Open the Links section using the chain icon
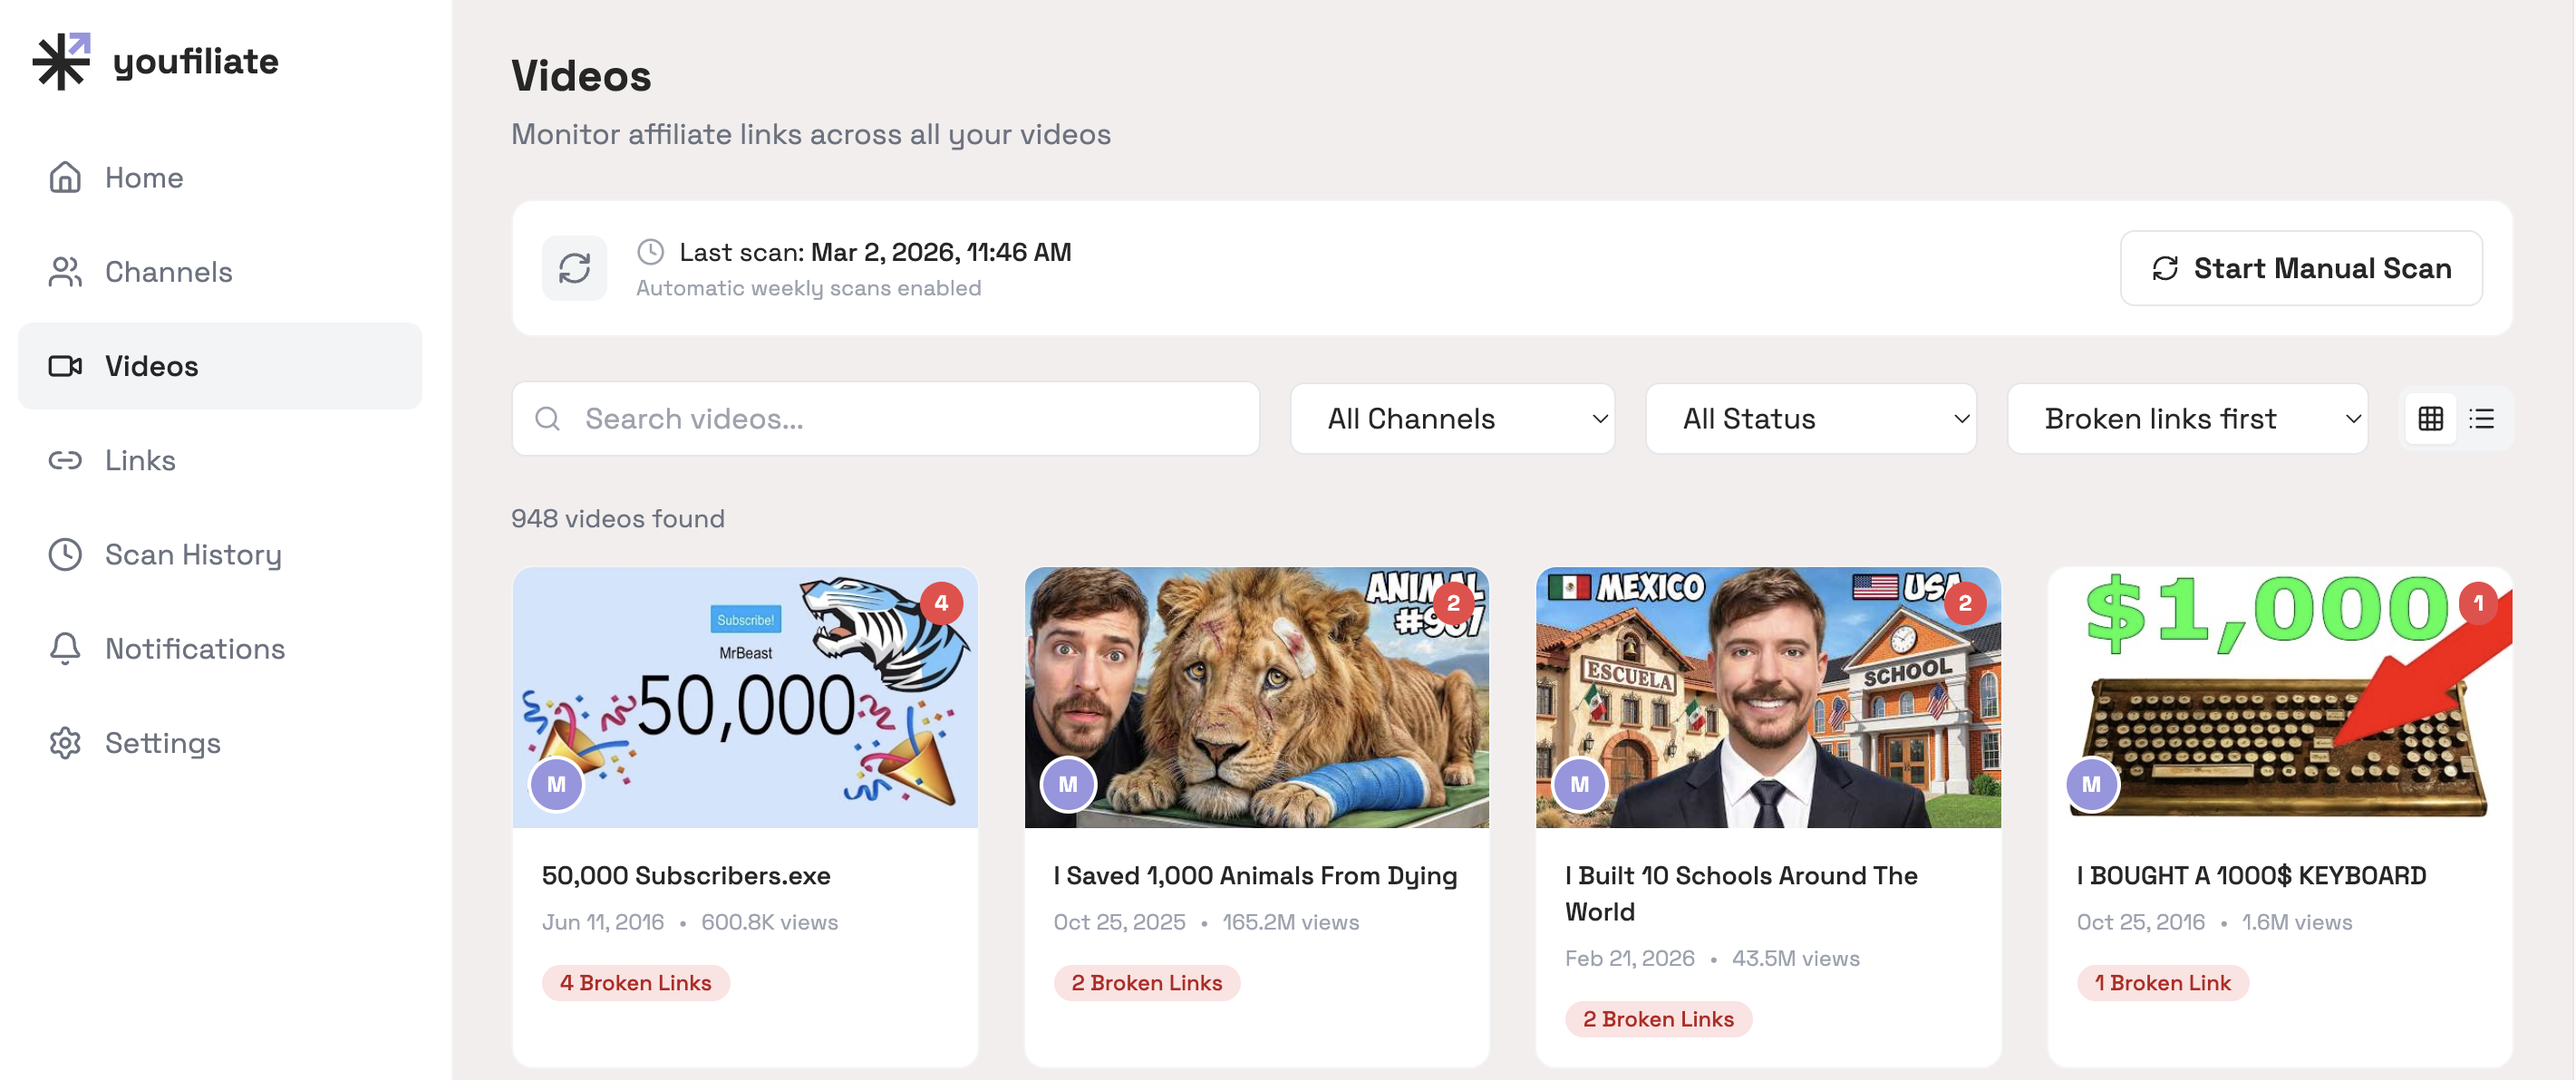This screenshot has height=1080, width=2576. click(x=65, y=460)
